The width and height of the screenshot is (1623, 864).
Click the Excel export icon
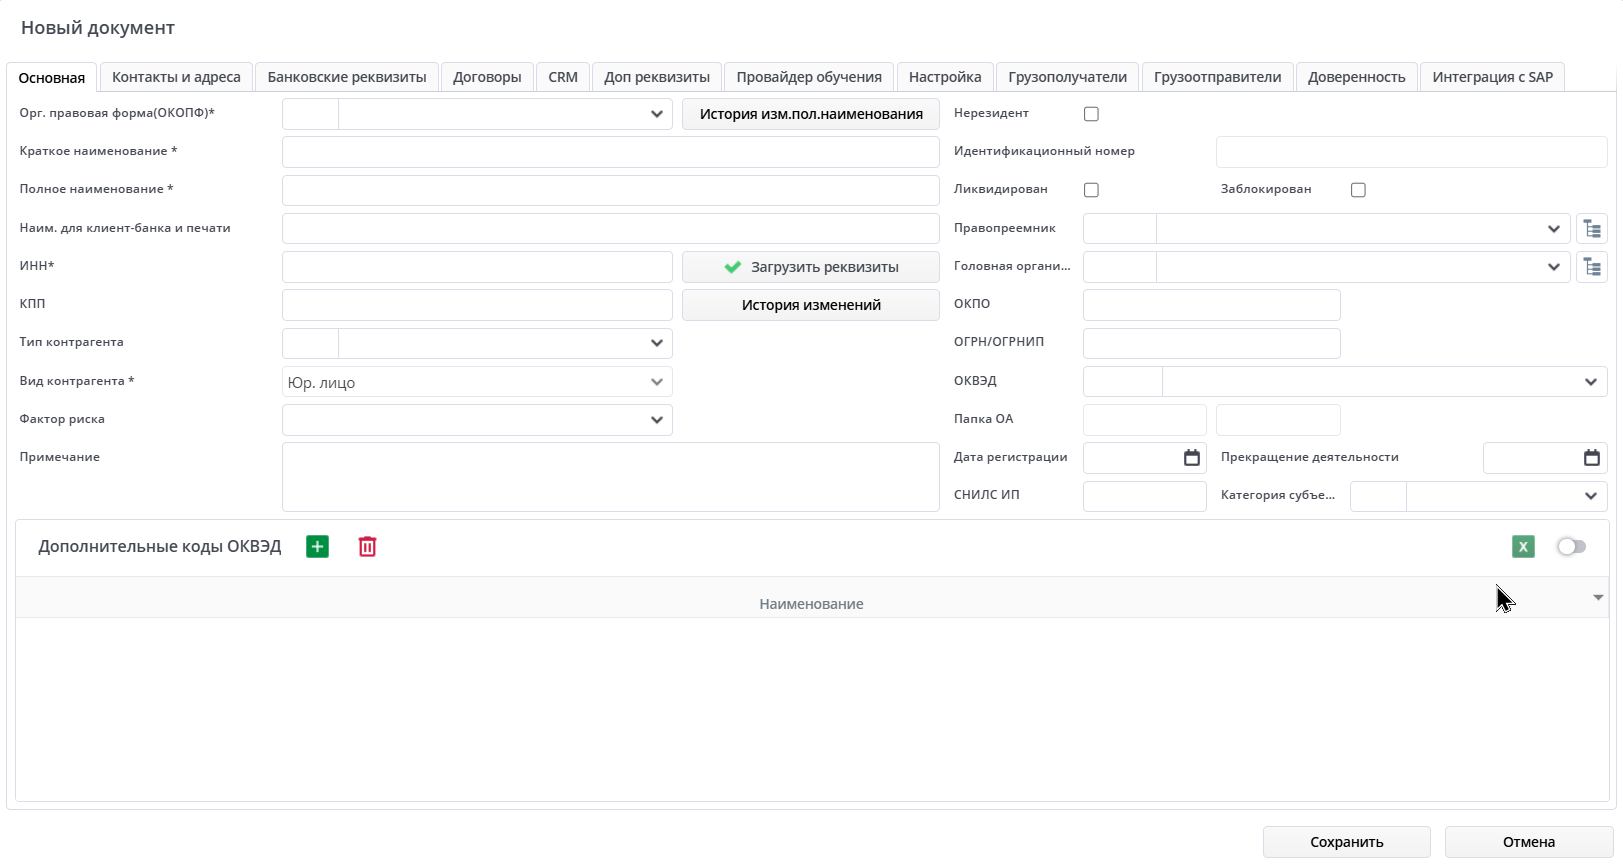[1522, 547]
